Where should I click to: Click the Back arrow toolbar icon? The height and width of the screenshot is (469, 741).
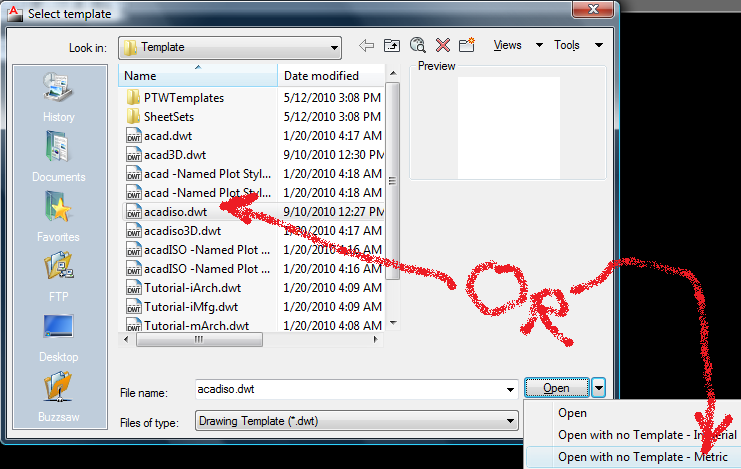tap(366, 46)
